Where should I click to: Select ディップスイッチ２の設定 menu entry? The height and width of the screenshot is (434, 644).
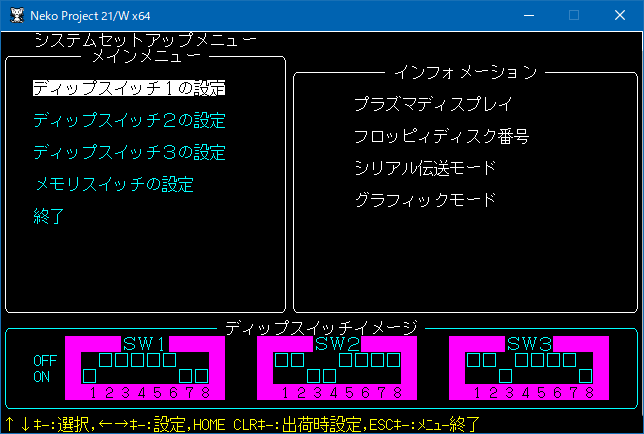(x=128, y=121)
